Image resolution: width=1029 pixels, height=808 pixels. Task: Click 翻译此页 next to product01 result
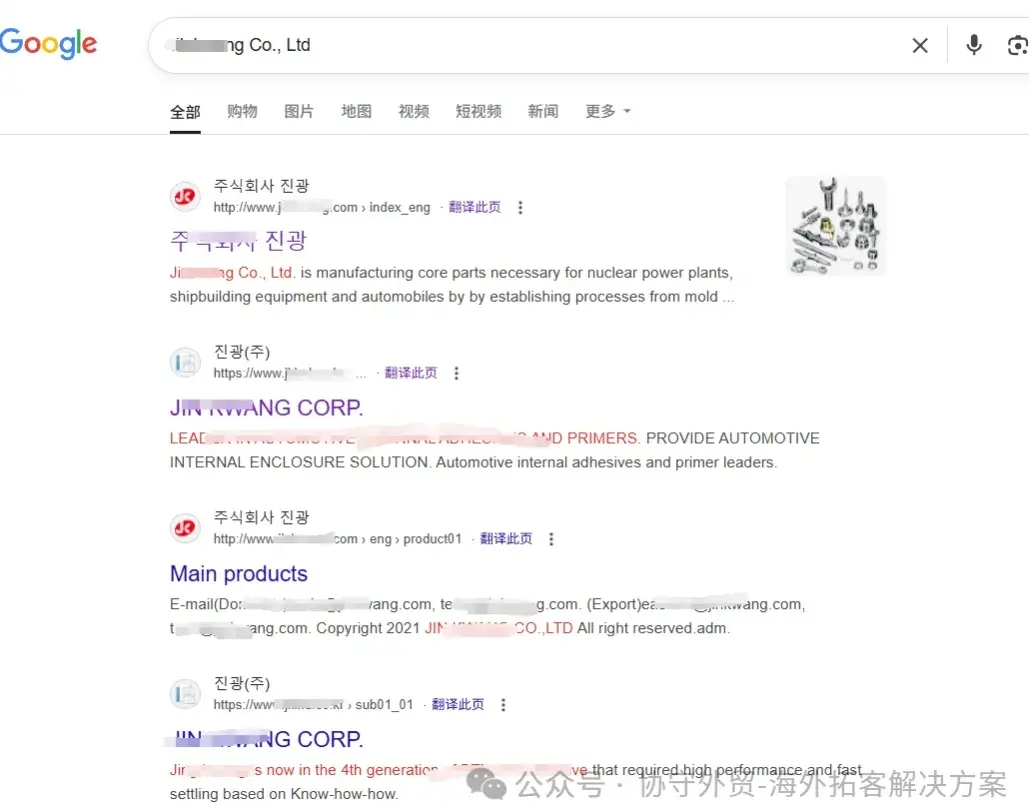tap(506, 539)
